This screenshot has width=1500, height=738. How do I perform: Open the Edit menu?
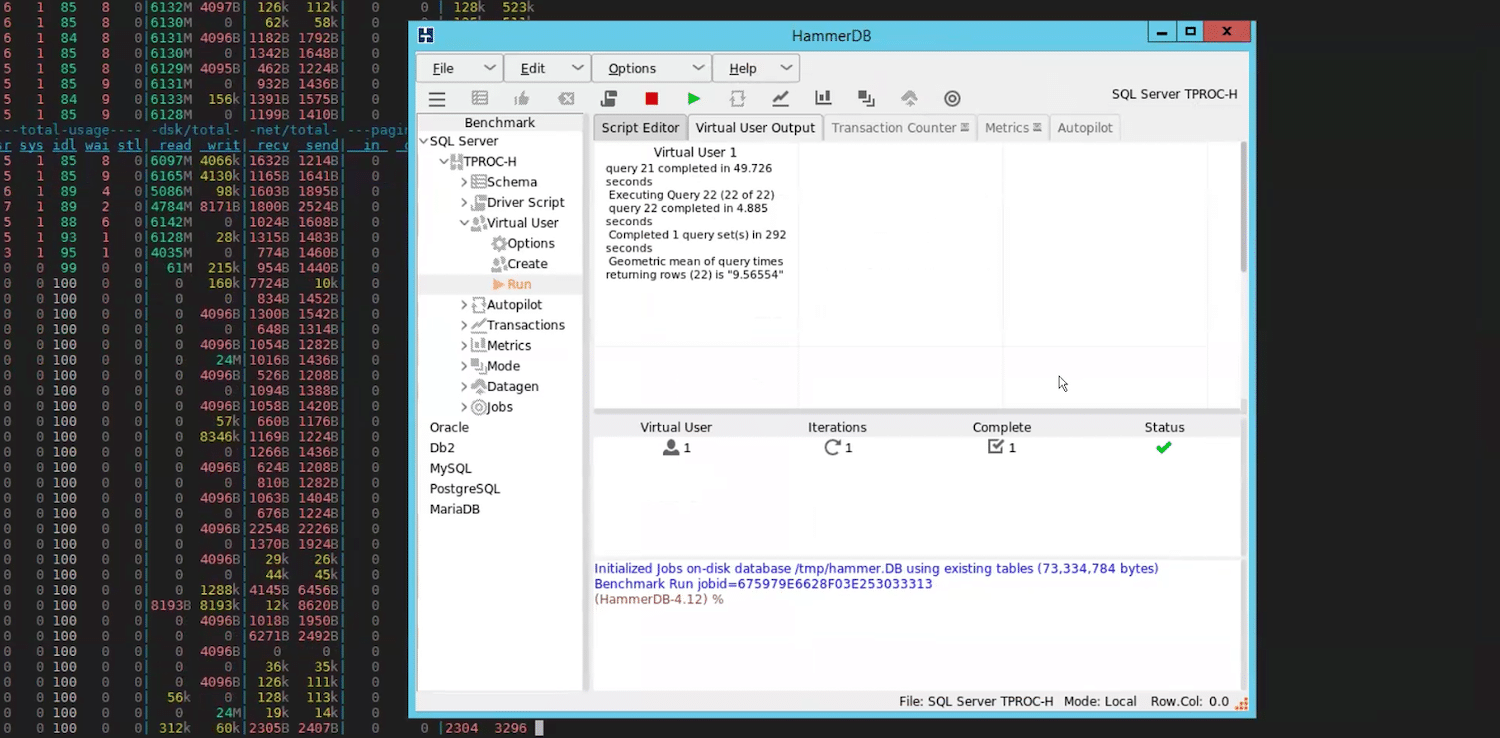547,68
